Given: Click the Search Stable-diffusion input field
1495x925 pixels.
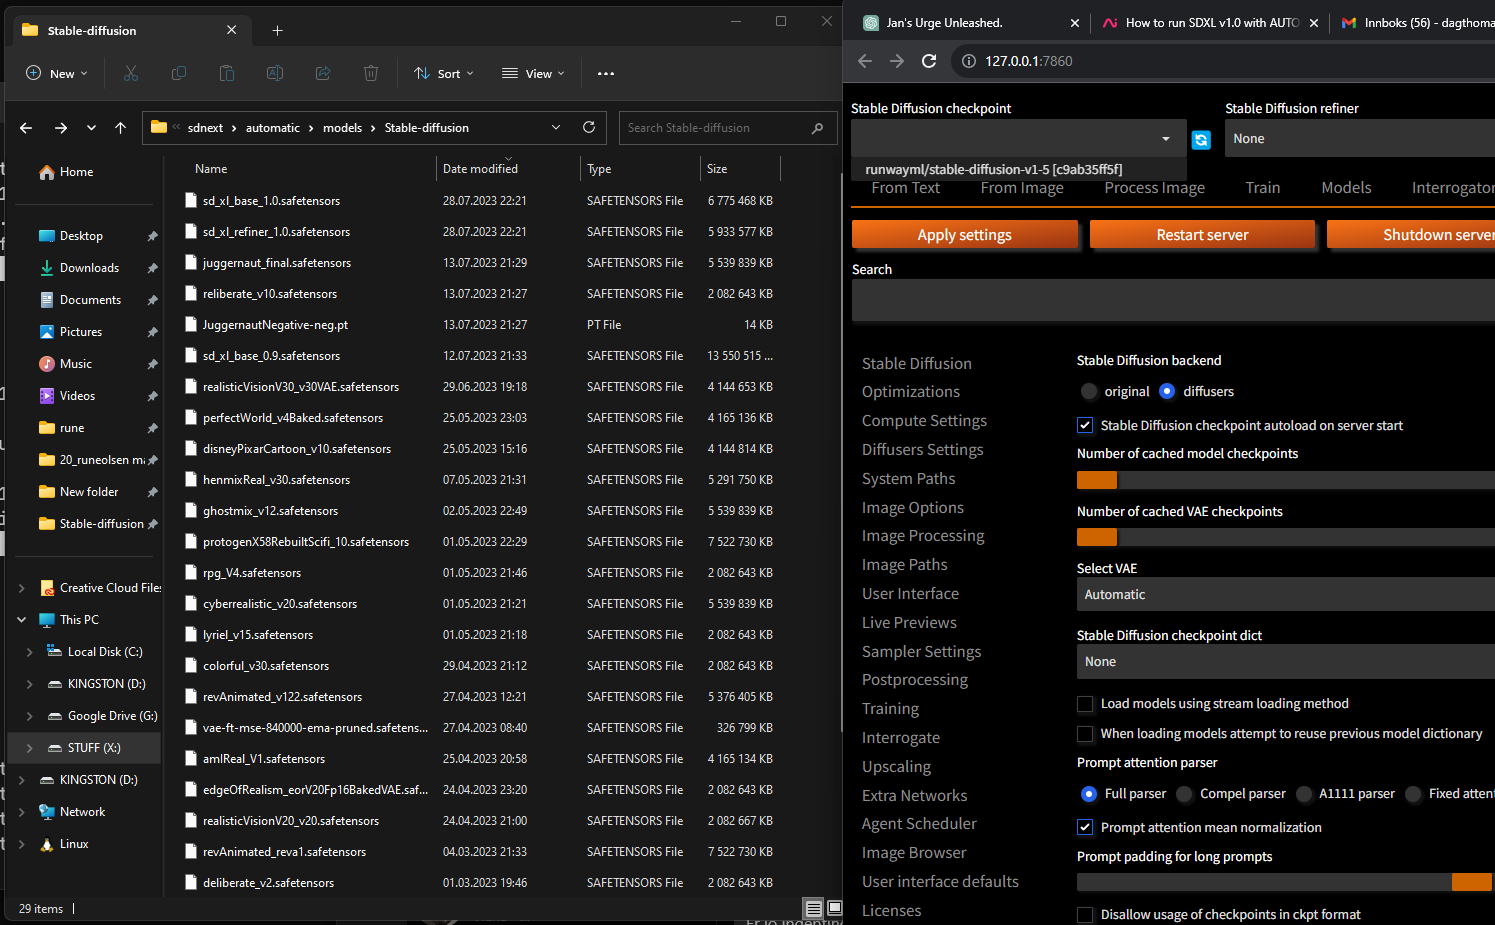Looking at the screenshot, I should tap(727, 127).
